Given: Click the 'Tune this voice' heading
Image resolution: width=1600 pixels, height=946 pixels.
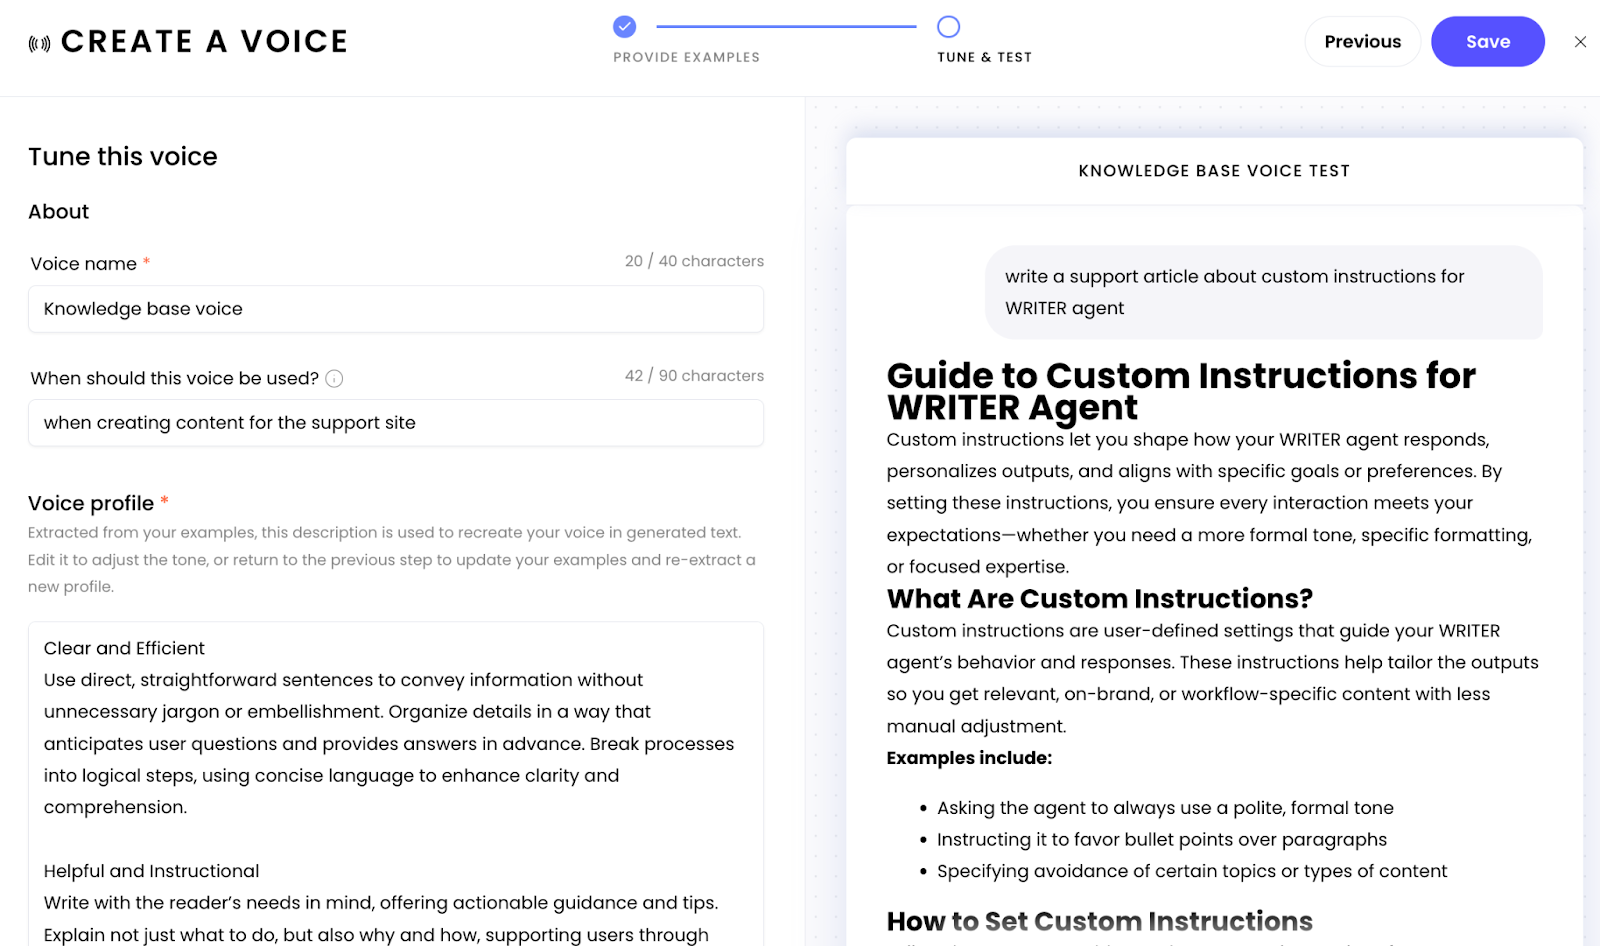Looking at the screenshot, I should coord(123,157).
